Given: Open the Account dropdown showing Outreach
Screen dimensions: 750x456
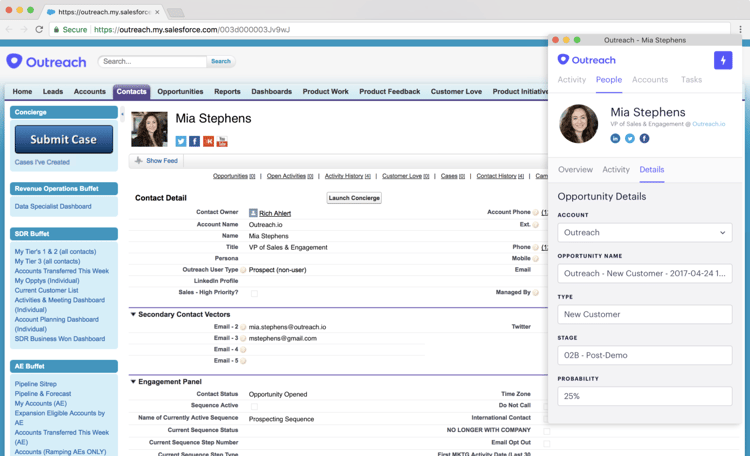Looking at the screenshot, I should coord(644,233).
